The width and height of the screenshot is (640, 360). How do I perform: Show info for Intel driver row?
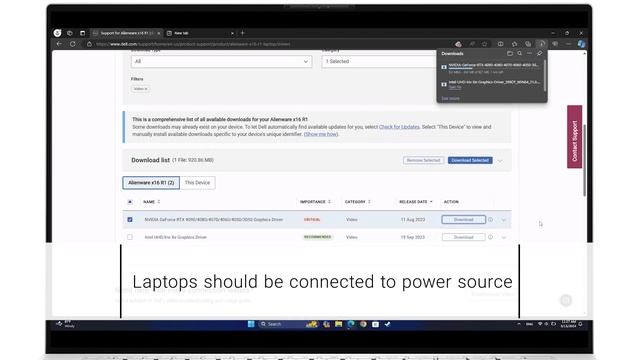pos(491,237)
